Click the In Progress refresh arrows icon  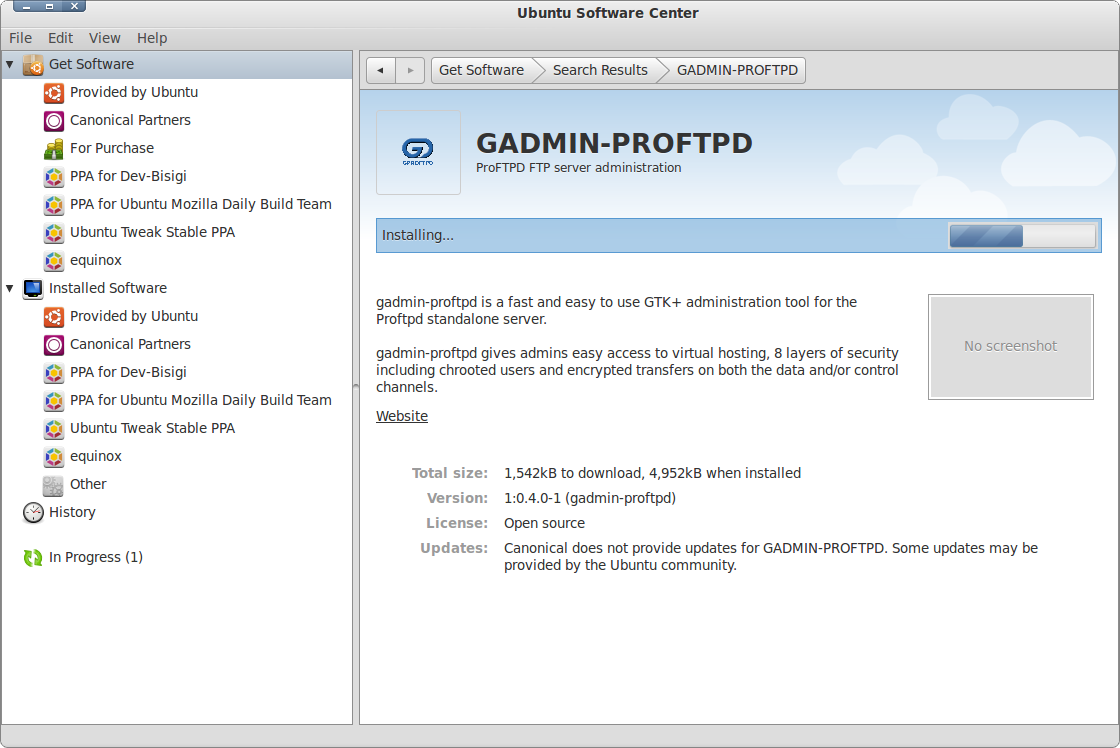coord(33,557)
